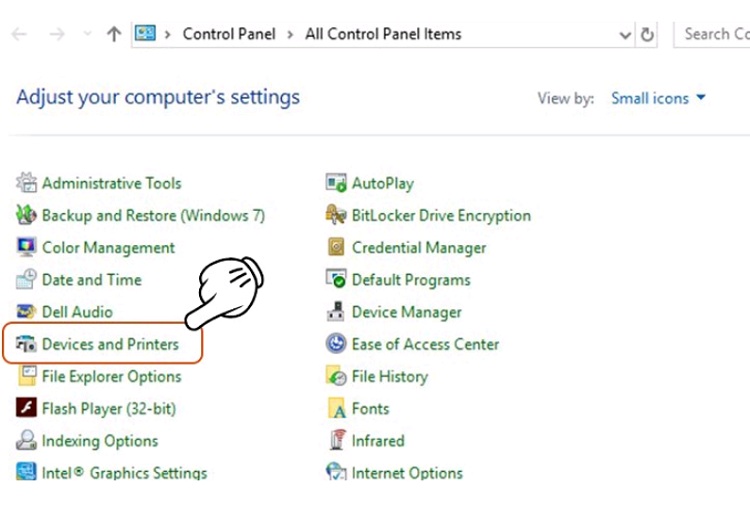Click the Internet Options globe icon

tap(336, 471)
